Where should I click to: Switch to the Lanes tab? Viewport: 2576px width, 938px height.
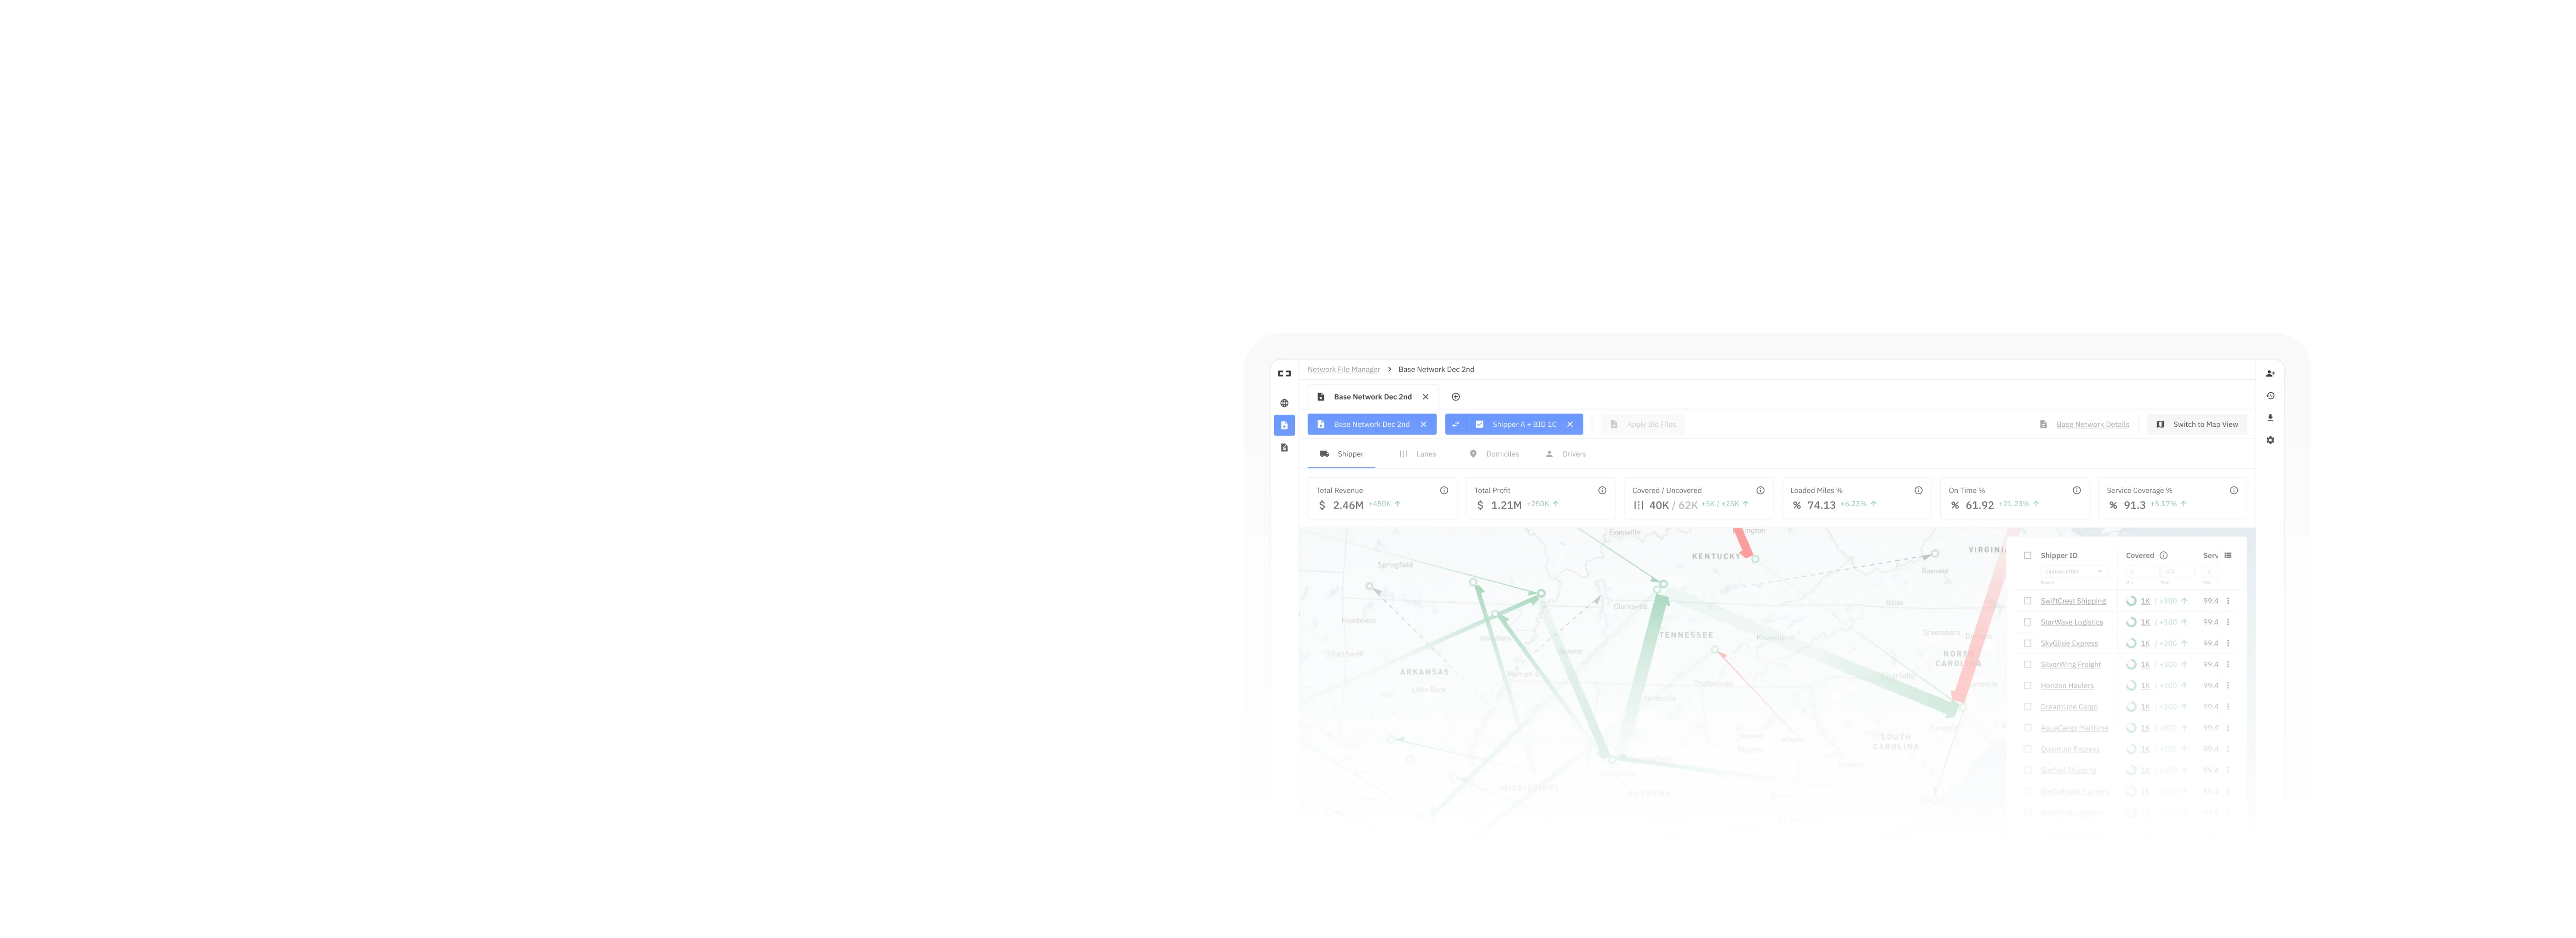point(1418,454)
